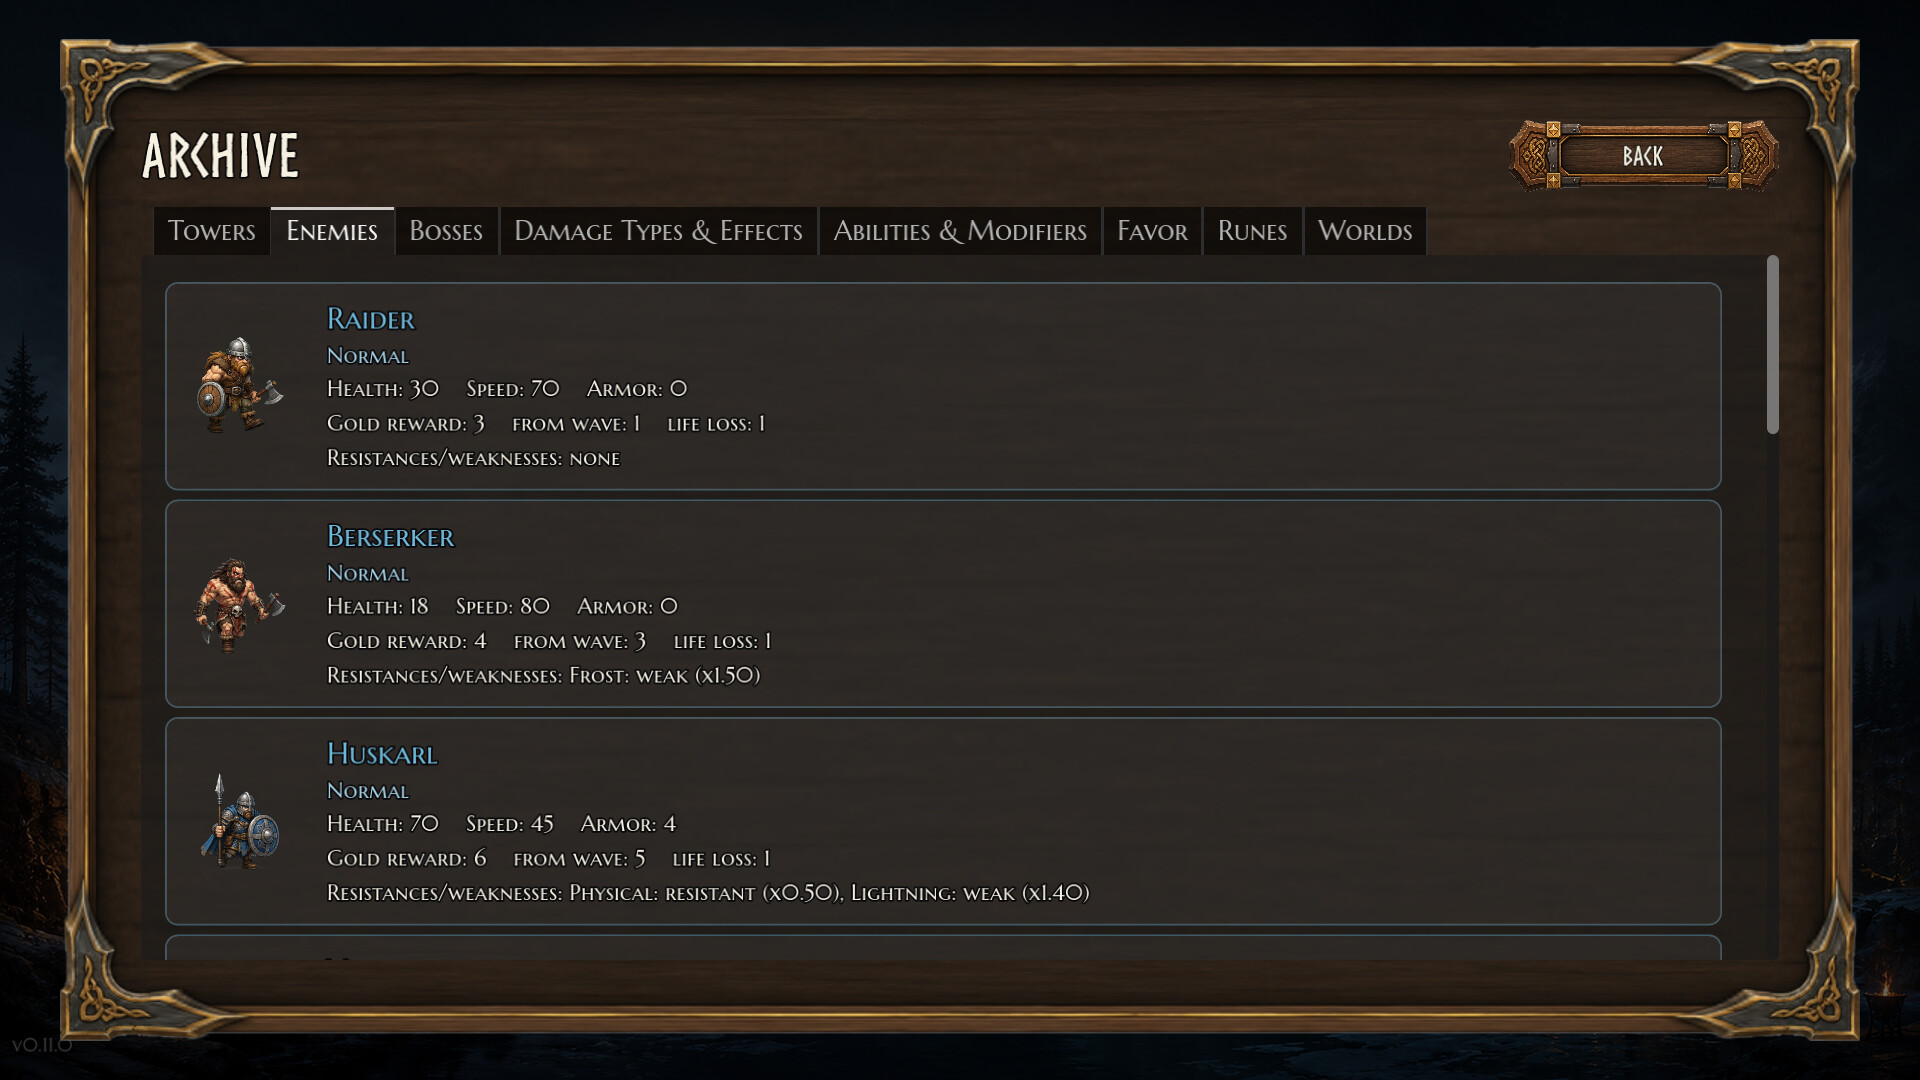Viewport: 1920px width, 1080px height.
Task: Switch to the Runes tab
Action: [x=1252, y=231]
